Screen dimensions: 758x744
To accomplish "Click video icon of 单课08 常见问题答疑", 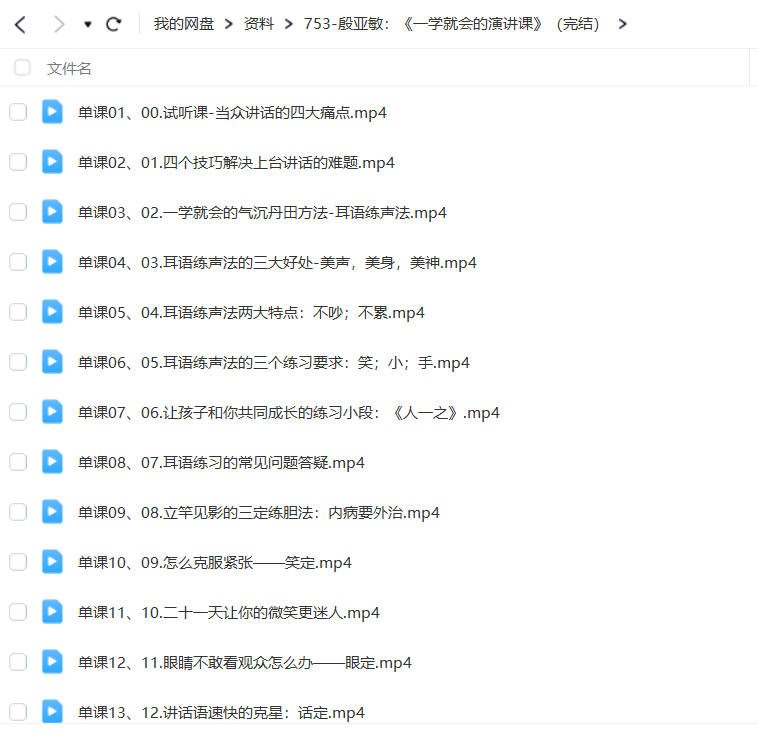I will [52, 461].
